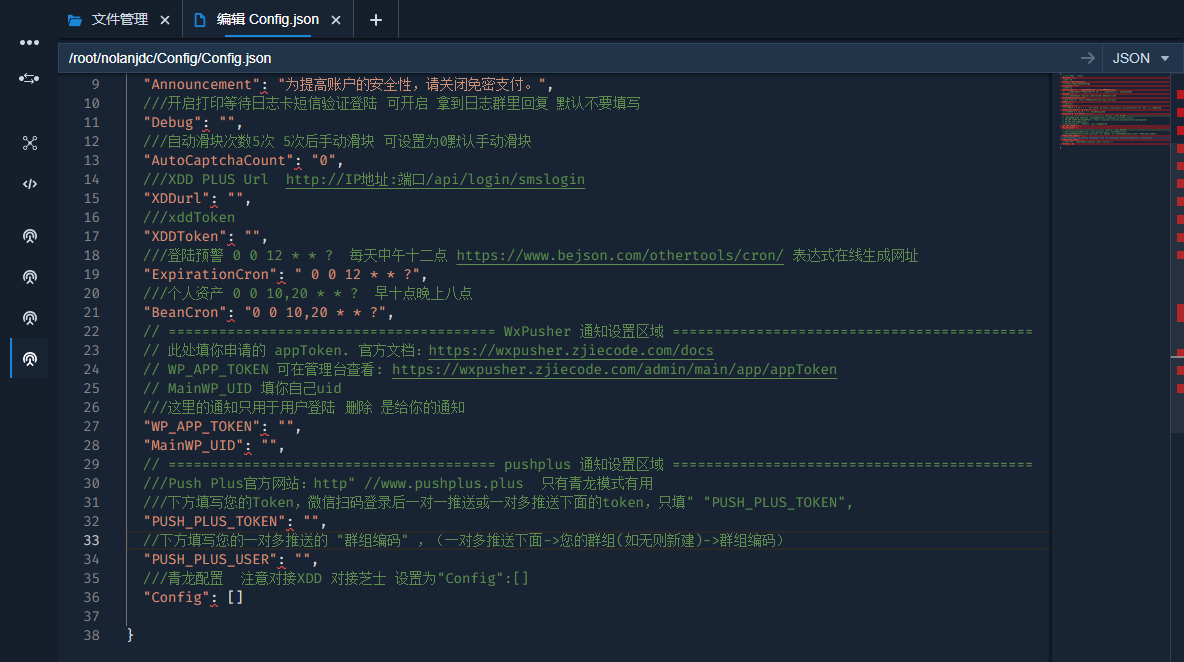Open the bejson.com othertools cron link
Screen dimensions: 1184x662
620,255
